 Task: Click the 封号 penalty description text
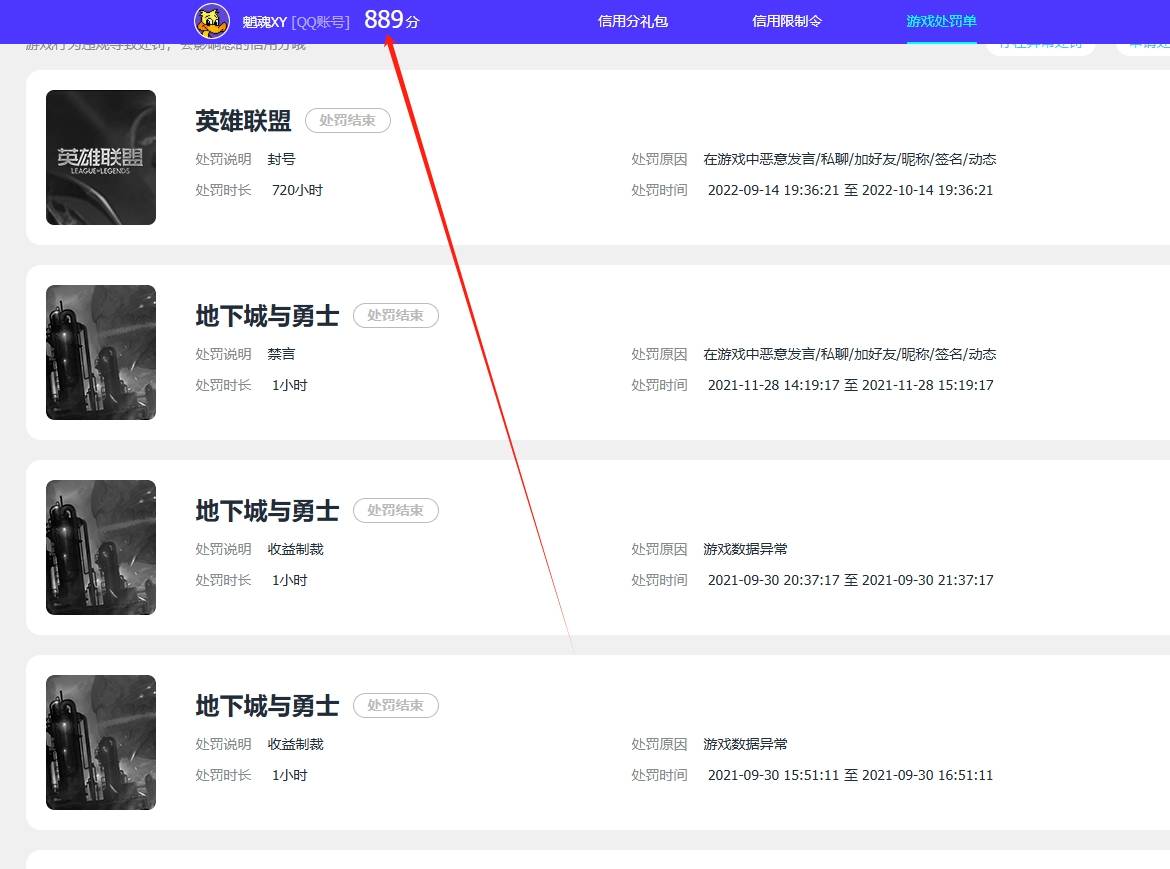281,158
